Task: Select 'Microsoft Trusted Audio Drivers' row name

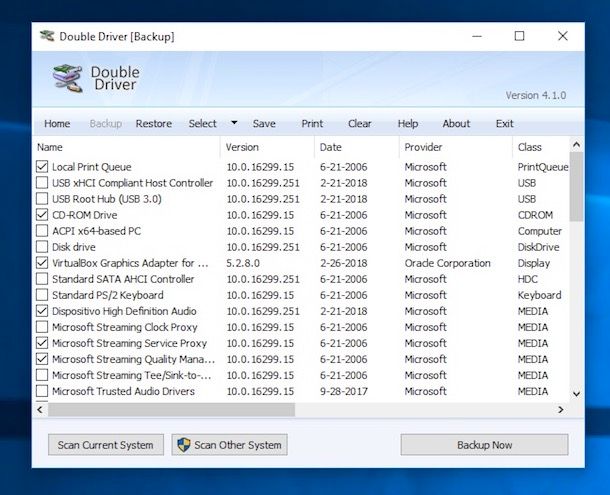Action: click(123, 391)
